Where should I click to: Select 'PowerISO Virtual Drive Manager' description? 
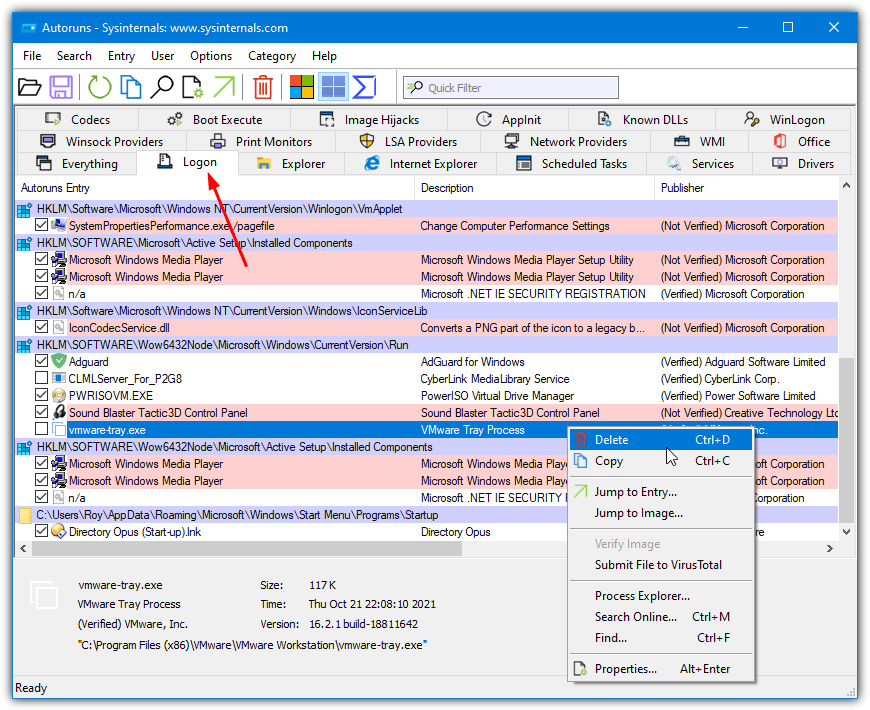(x=497, y=395)
